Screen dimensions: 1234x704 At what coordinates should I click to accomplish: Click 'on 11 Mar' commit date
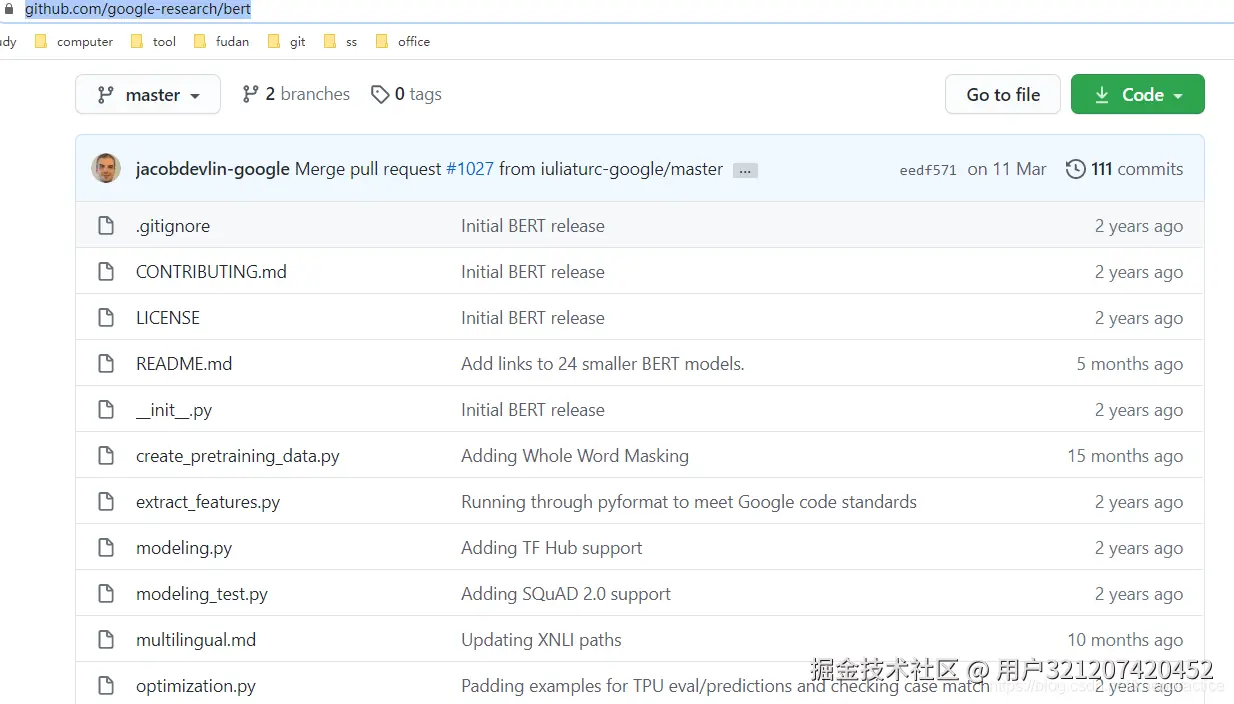point(1007,169)
